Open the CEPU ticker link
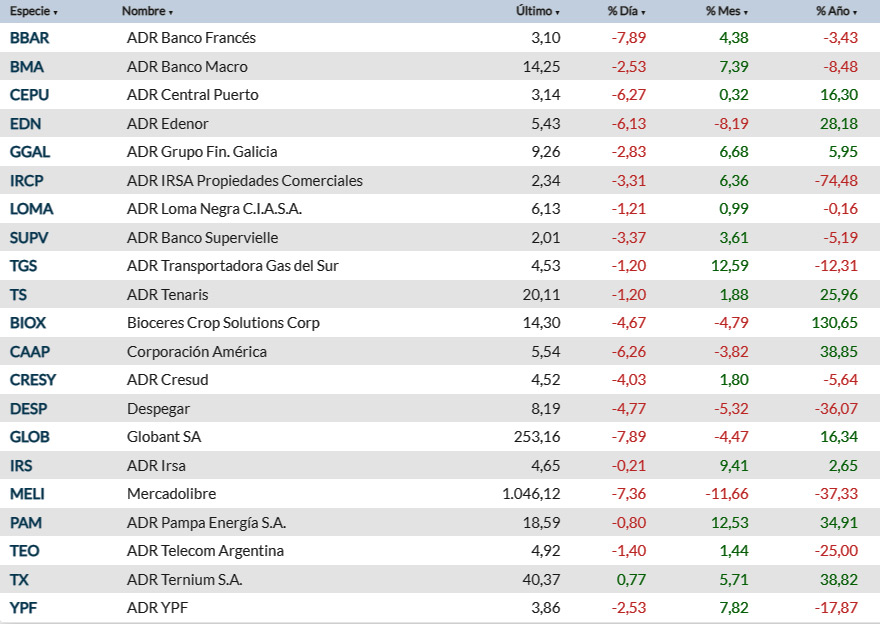This screenshot has height=624, width=880. tap(29, 95)
